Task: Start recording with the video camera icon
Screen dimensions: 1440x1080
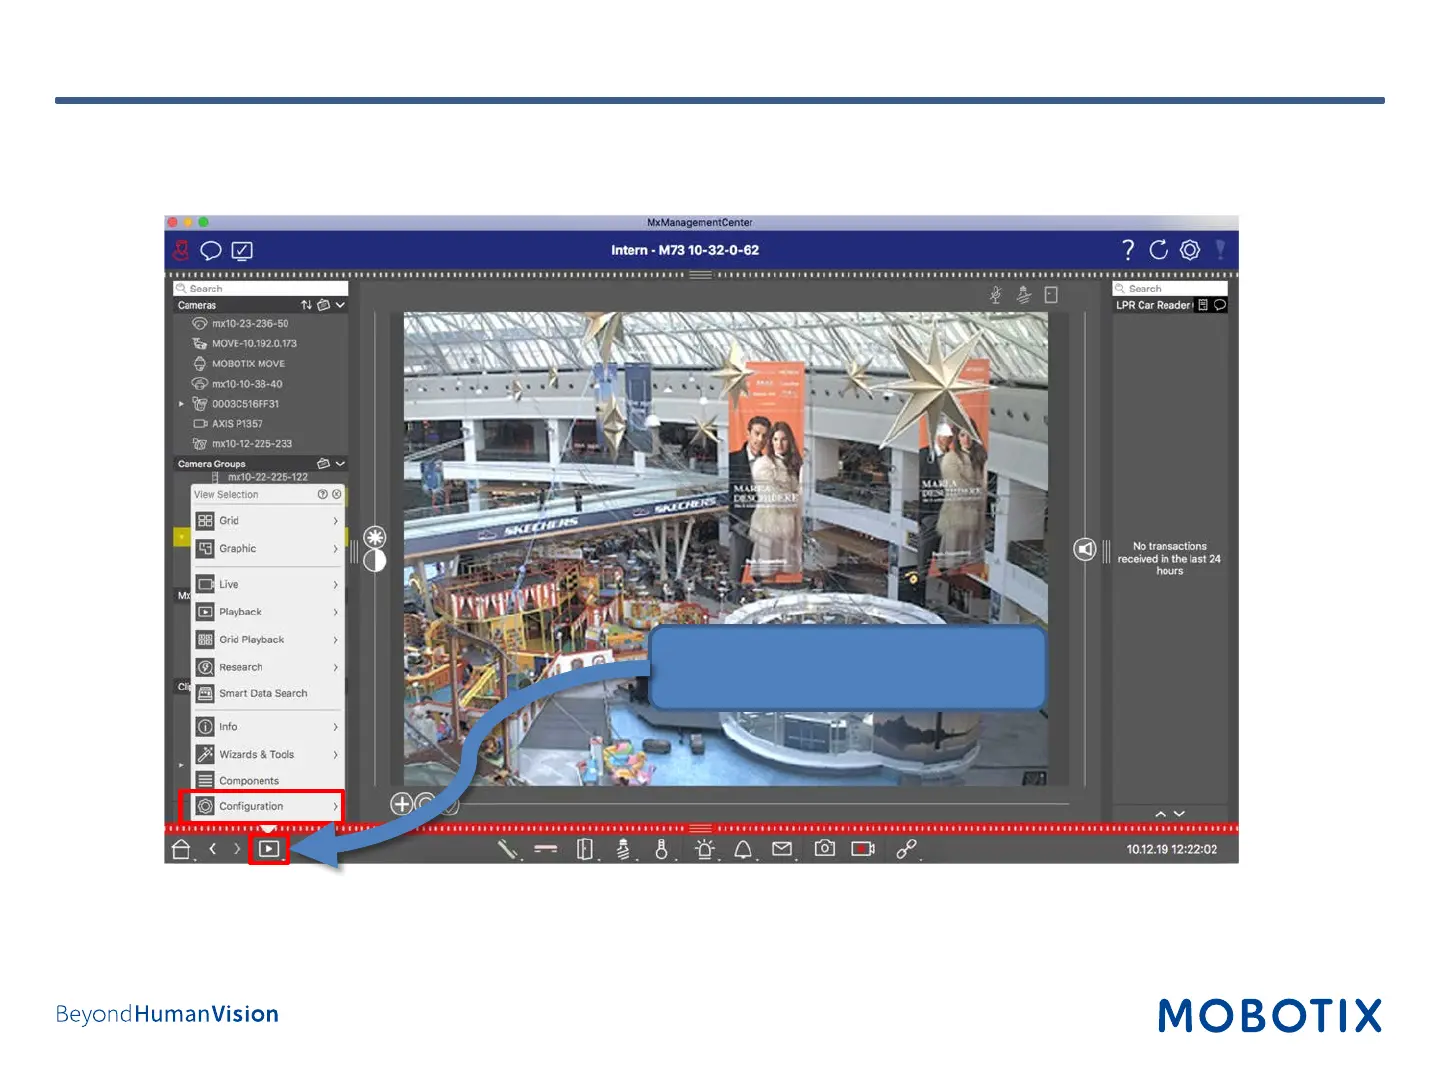Action: 862,849
